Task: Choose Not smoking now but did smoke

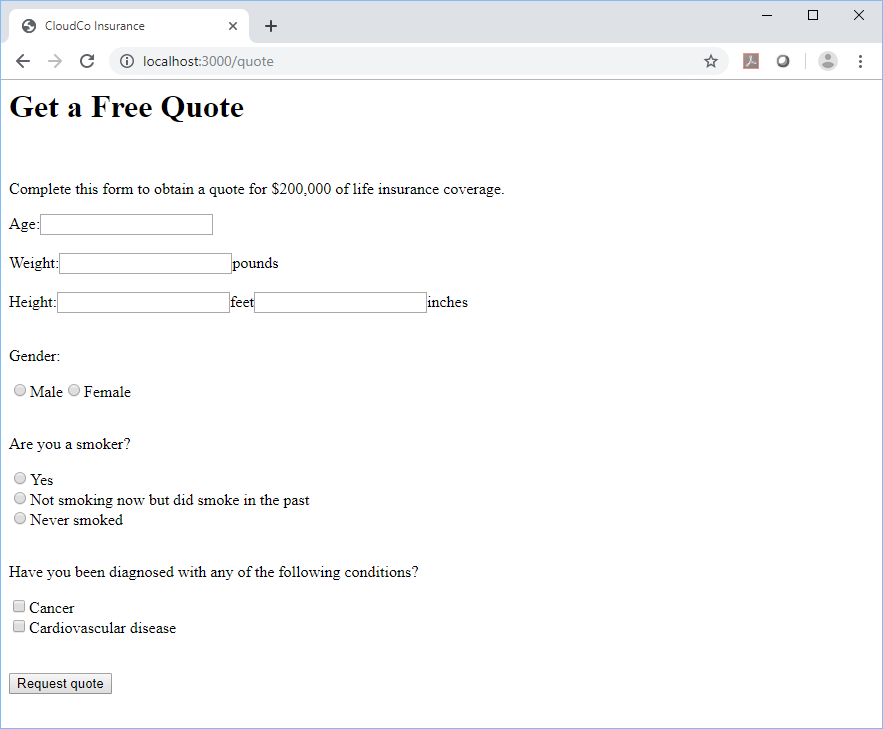Action: (x=20, y=498)
